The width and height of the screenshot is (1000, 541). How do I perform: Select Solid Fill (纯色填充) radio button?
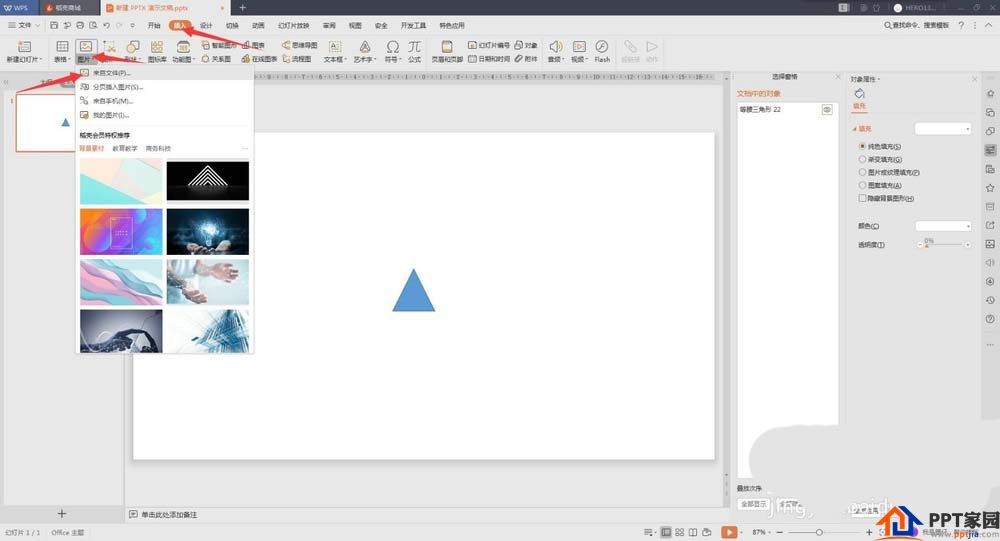click(862, 147)
